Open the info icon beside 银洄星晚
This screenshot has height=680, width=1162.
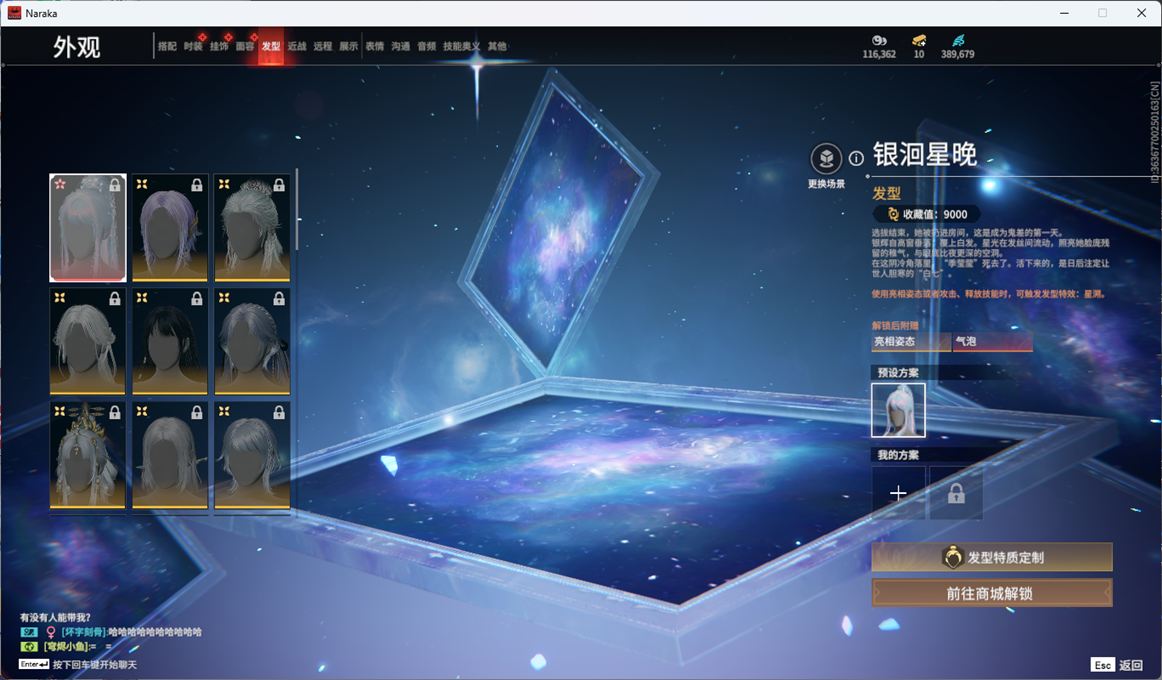[x=856, y=158]
